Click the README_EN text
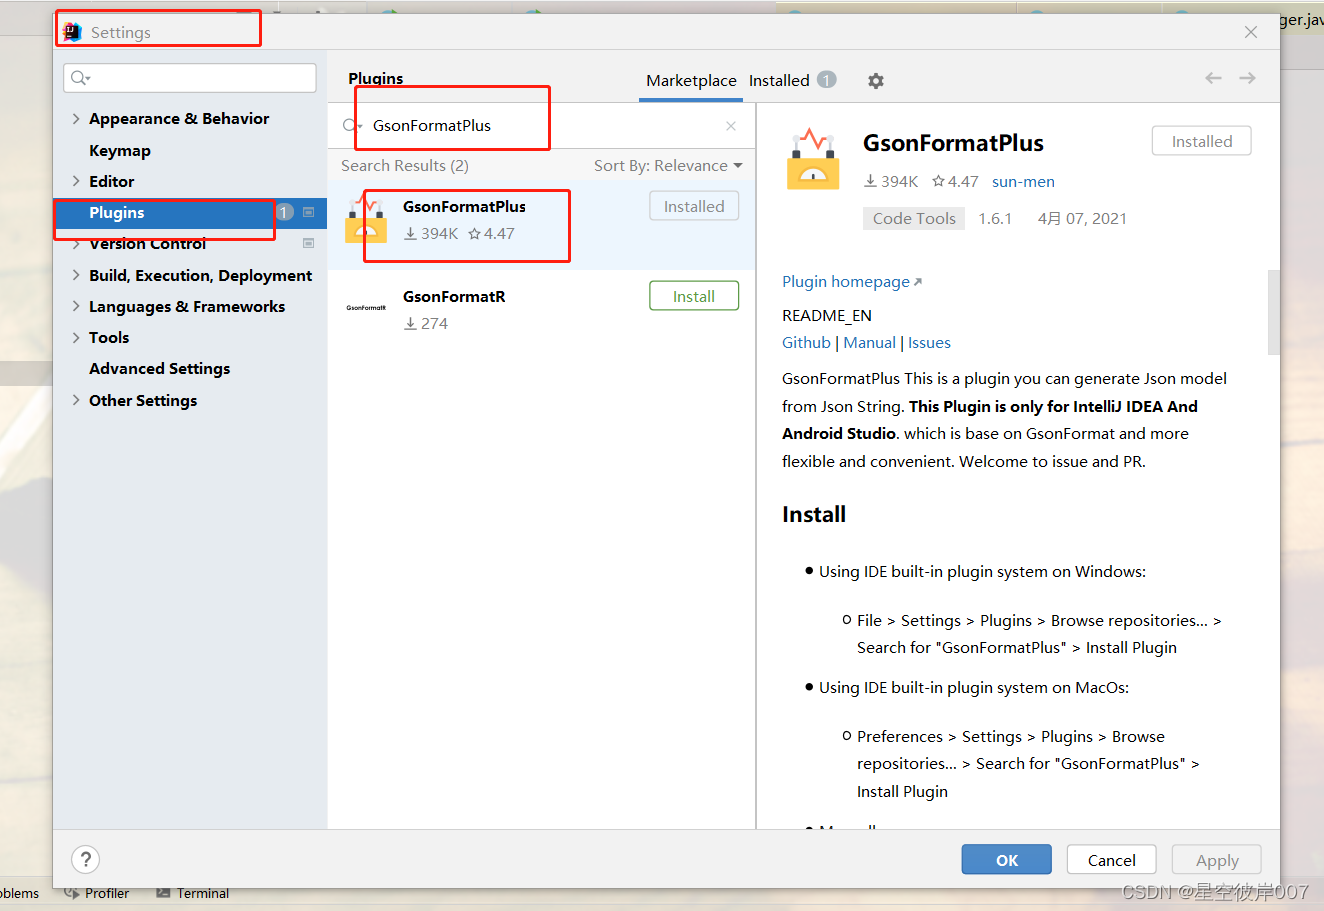The height and width of the screenshot is (911, 1324). tap(827, 316)
